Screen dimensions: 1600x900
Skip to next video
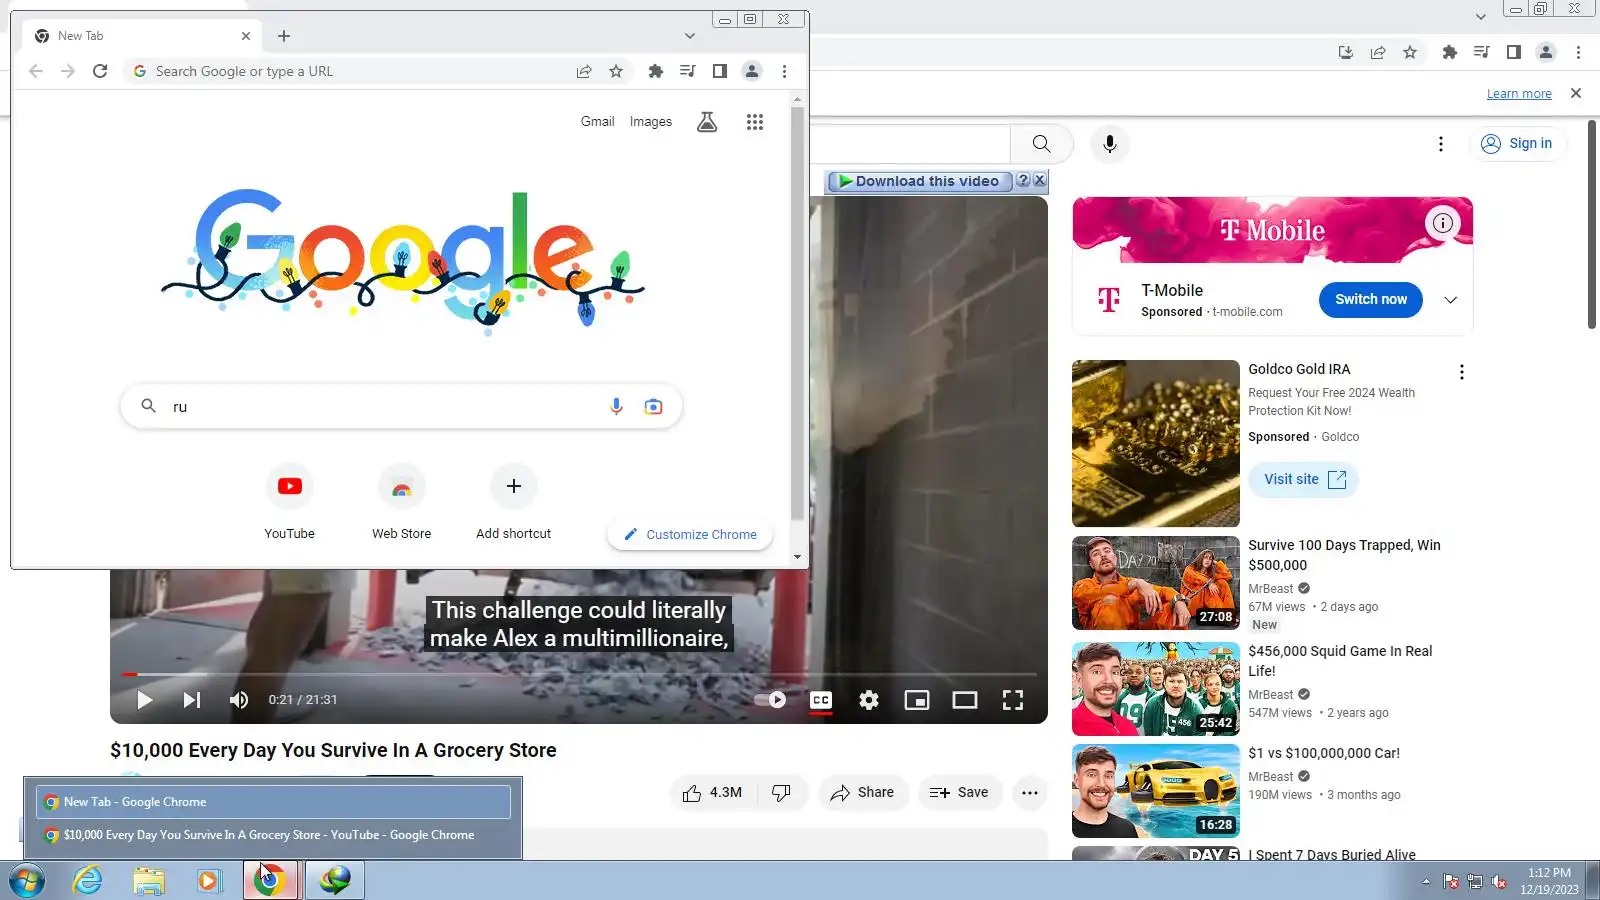pos(192,700)
